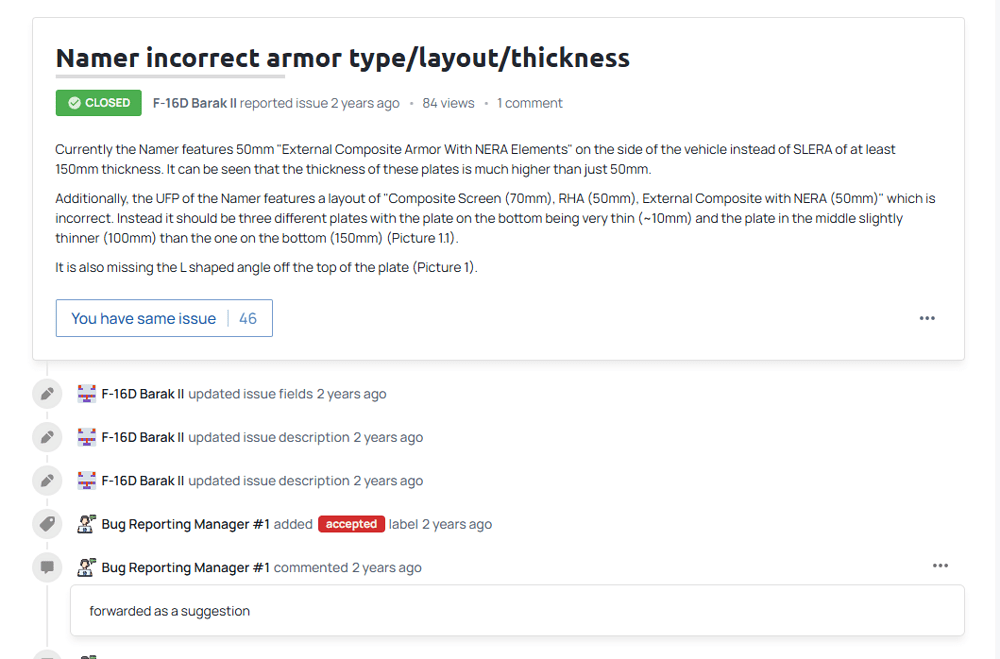
Task: Click the tag icon next to label event
Action: [47, 524]
